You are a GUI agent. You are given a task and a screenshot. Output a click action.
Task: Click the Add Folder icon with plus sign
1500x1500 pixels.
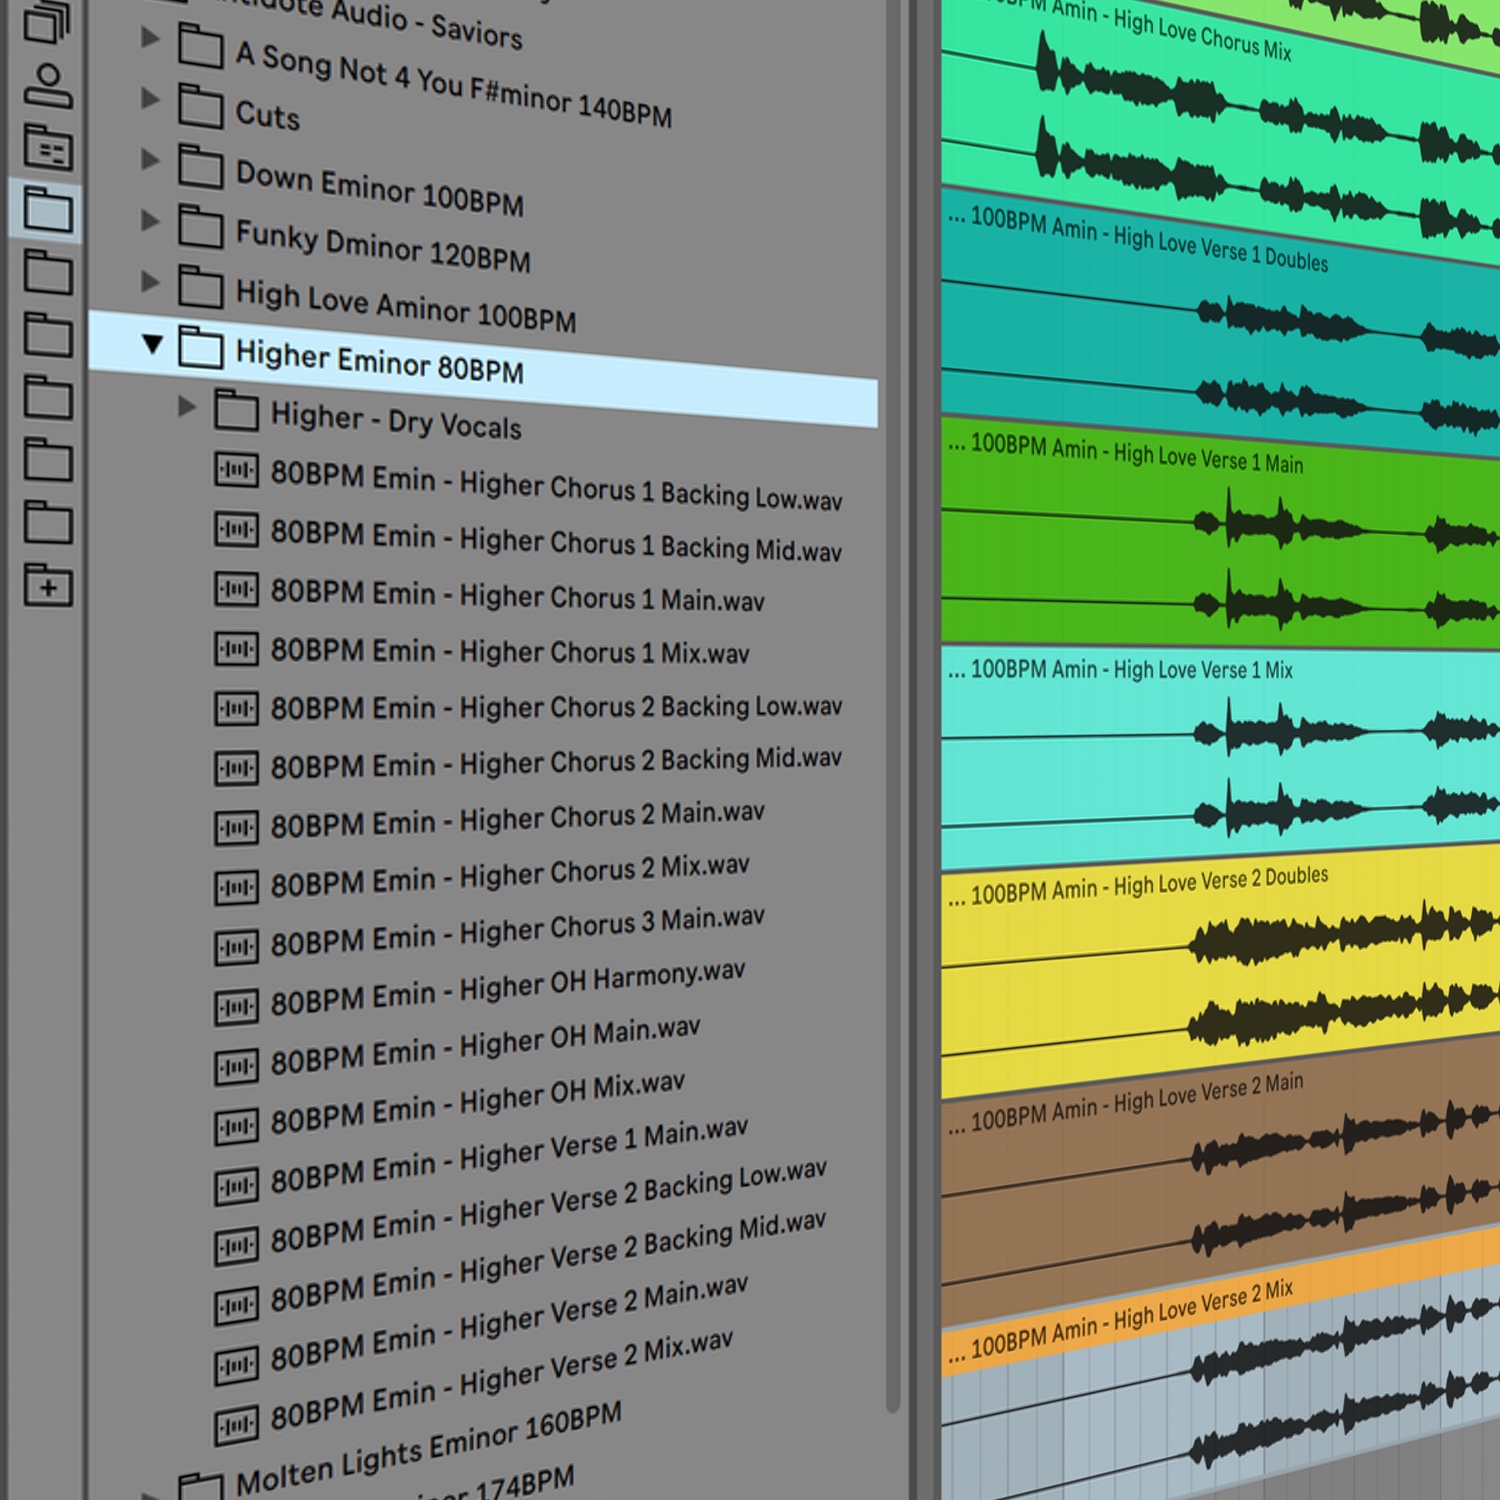click(x=48, y=586)
